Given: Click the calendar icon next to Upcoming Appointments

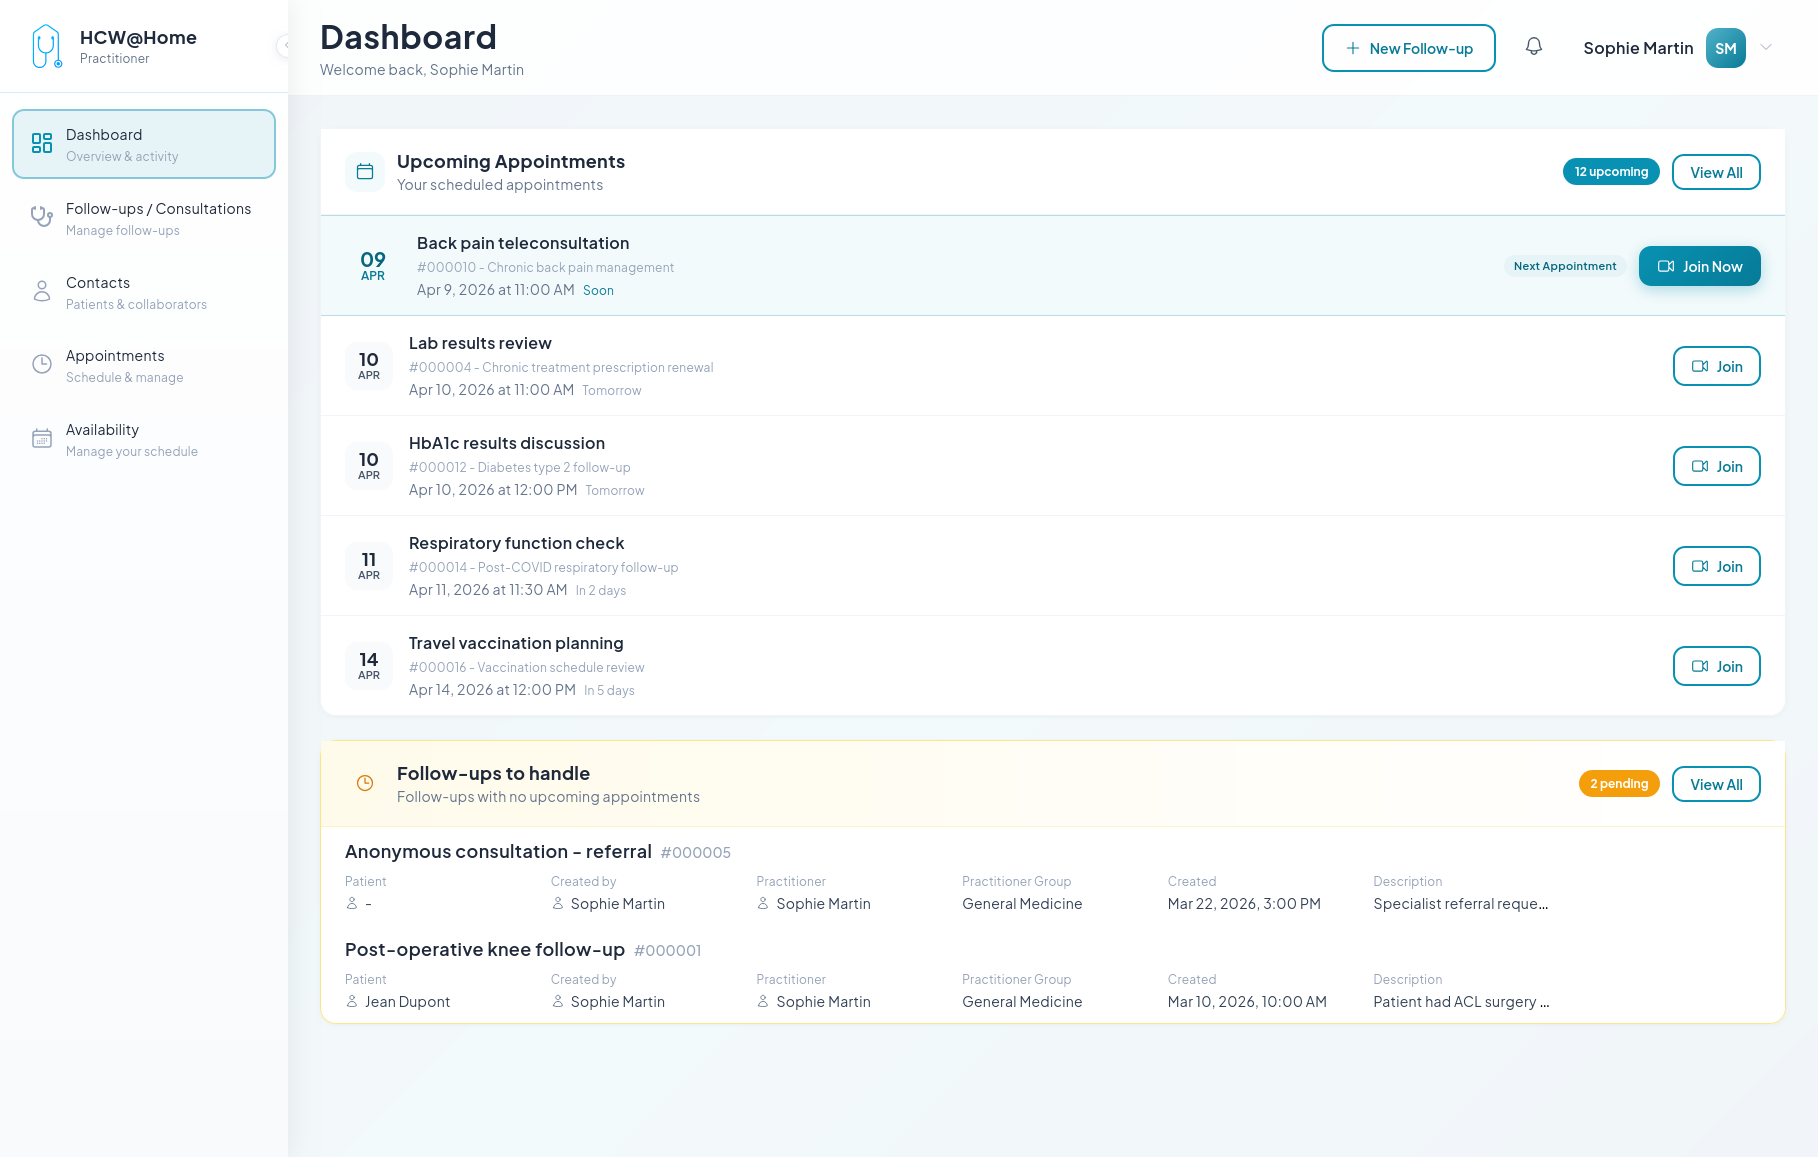Looking at the screenshot, I should point(365,171).
